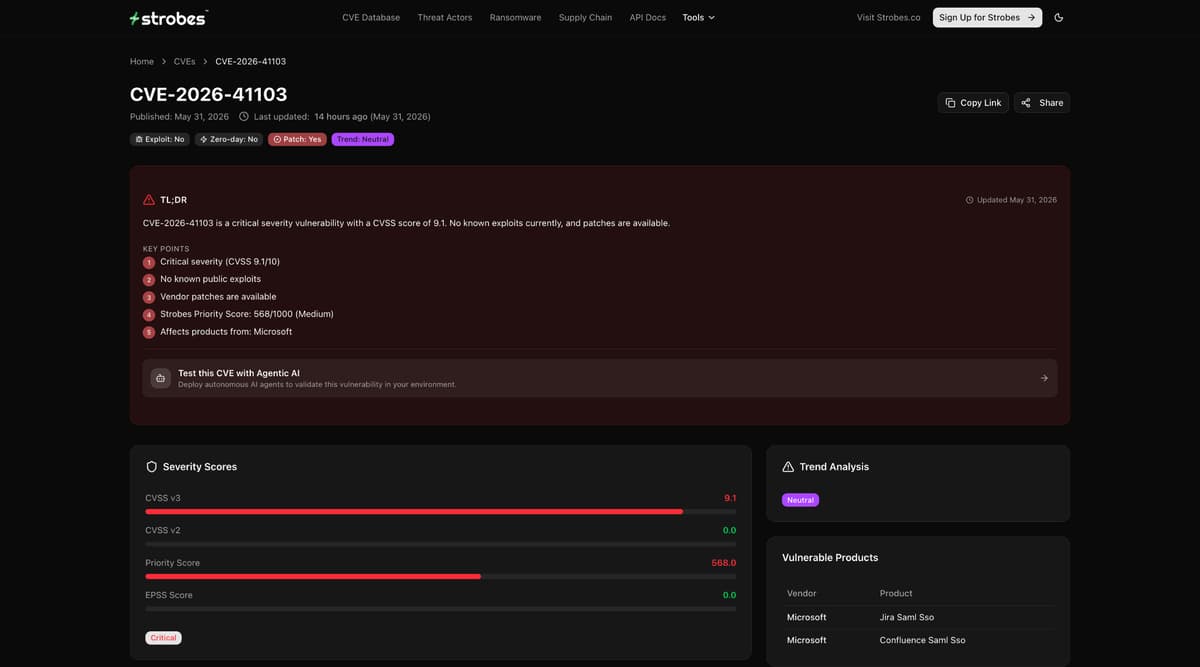Open Test this CVE with Agentic AI

tap(600, 378)
